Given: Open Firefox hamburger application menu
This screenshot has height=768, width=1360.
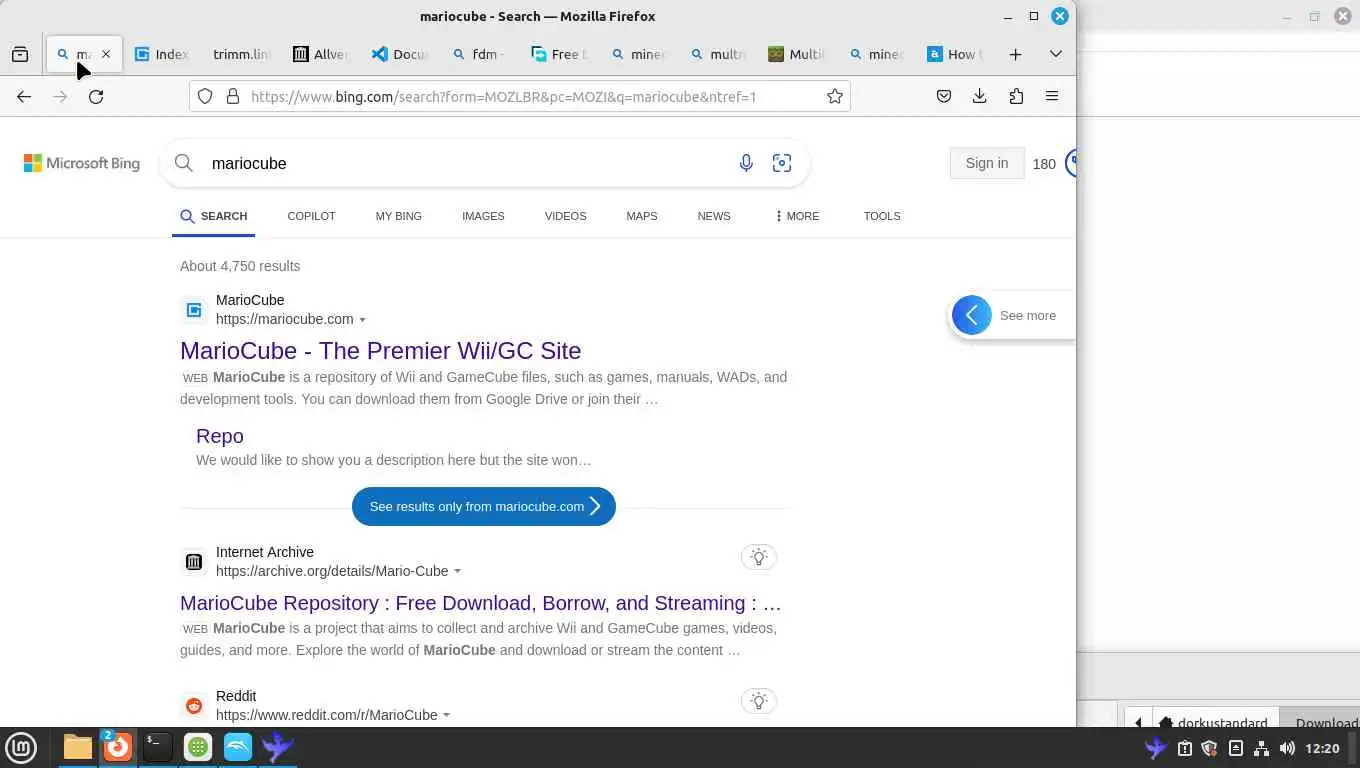Looking at the screenshot, I should click(x=1052, y=96).
